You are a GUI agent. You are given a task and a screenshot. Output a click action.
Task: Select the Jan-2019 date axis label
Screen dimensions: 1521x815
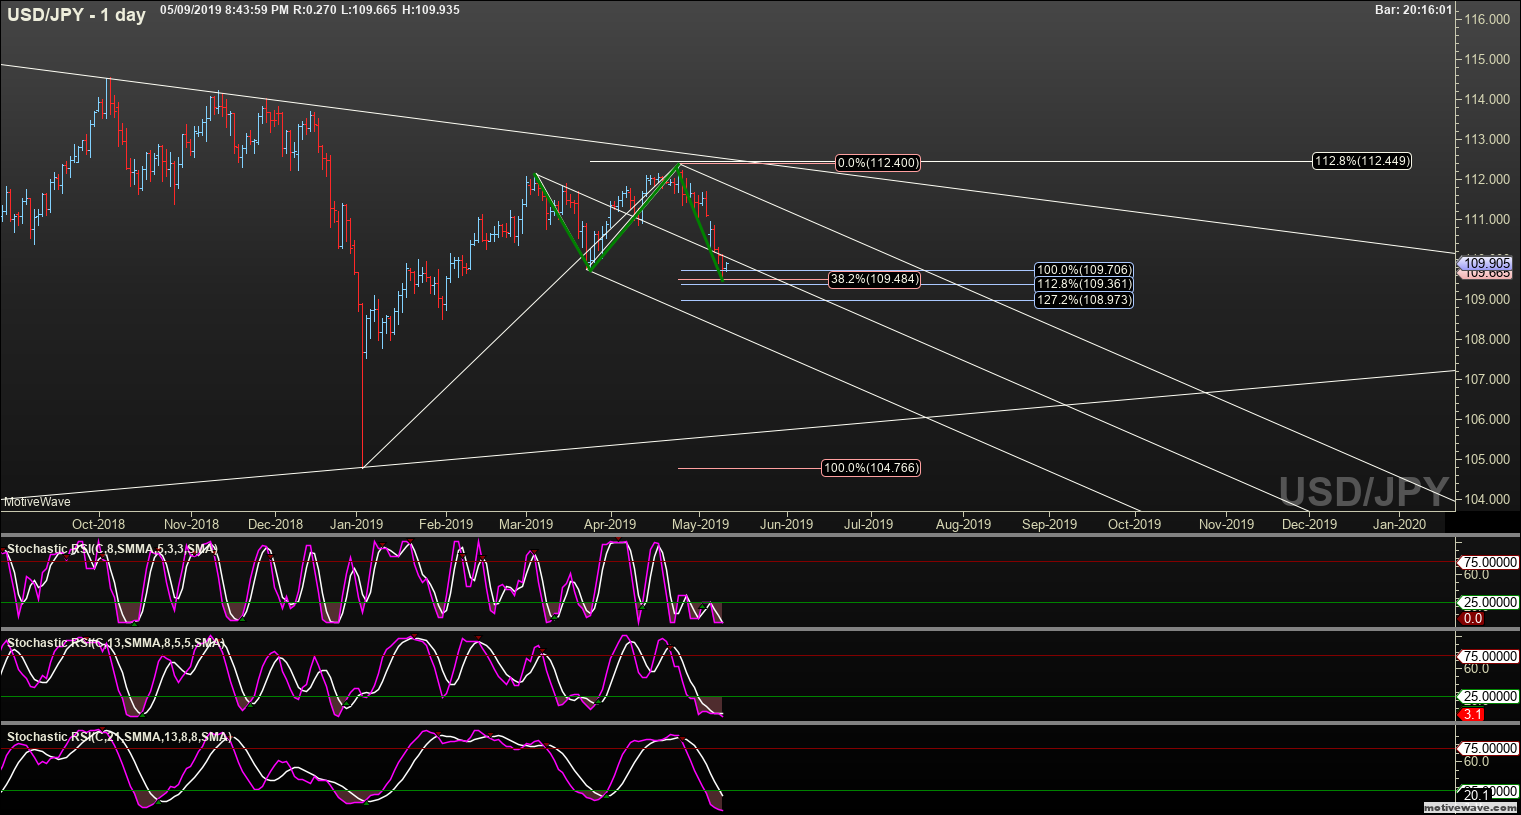coord(357,524)
